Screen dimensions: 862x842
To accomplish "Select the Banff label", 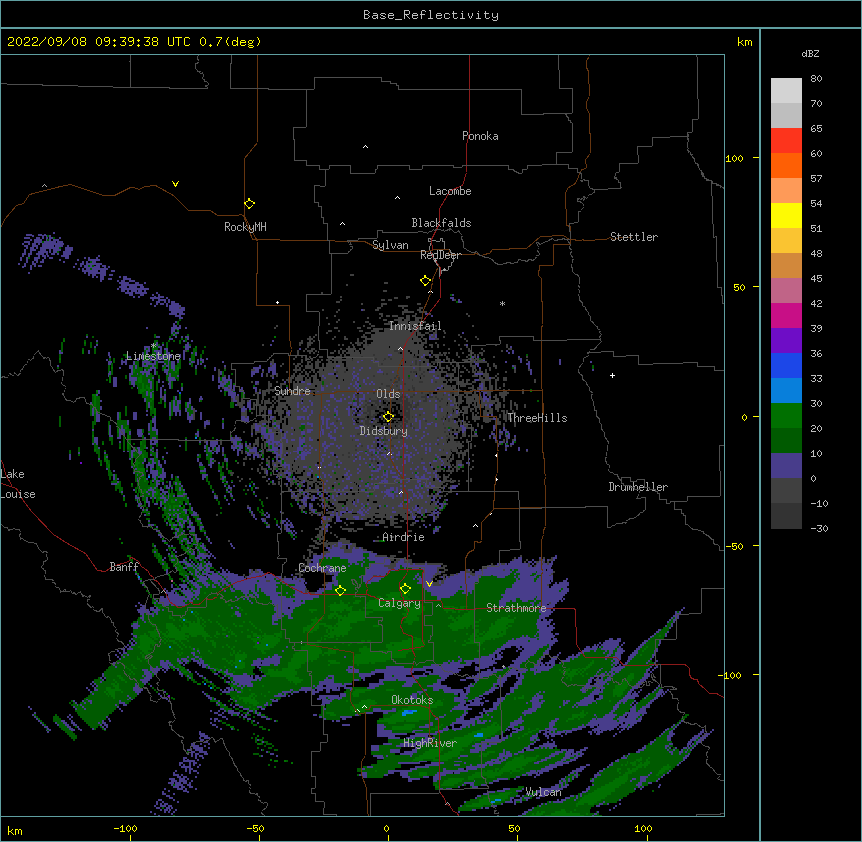I will click(124, 567).
